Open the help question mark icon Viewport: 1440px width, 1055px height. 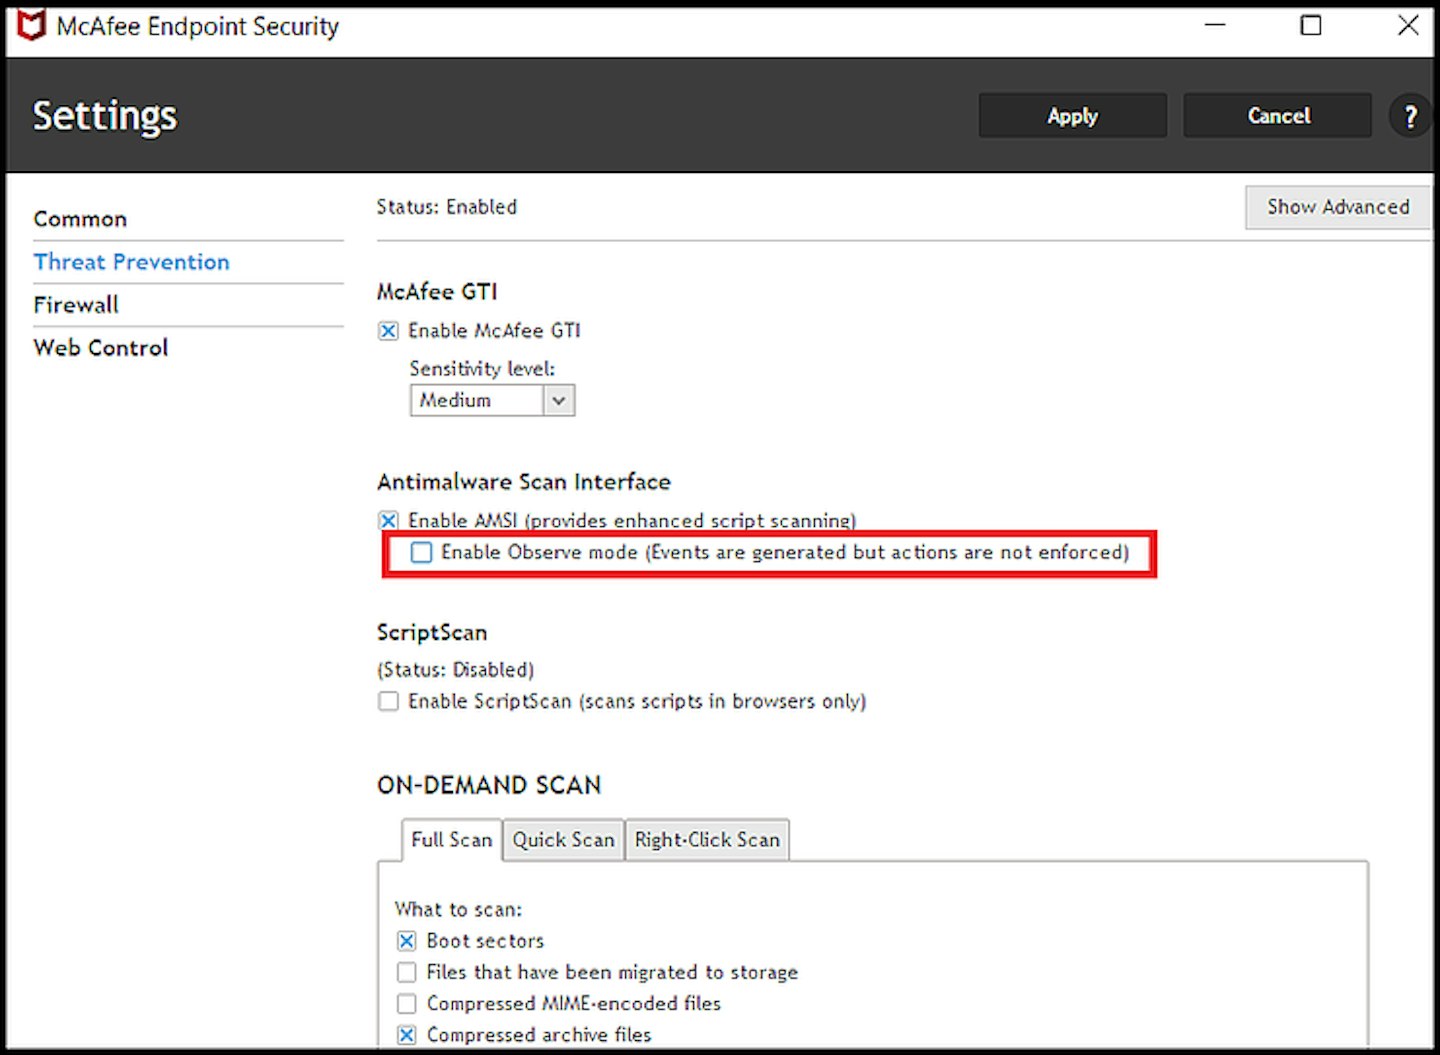[1410, 116]
